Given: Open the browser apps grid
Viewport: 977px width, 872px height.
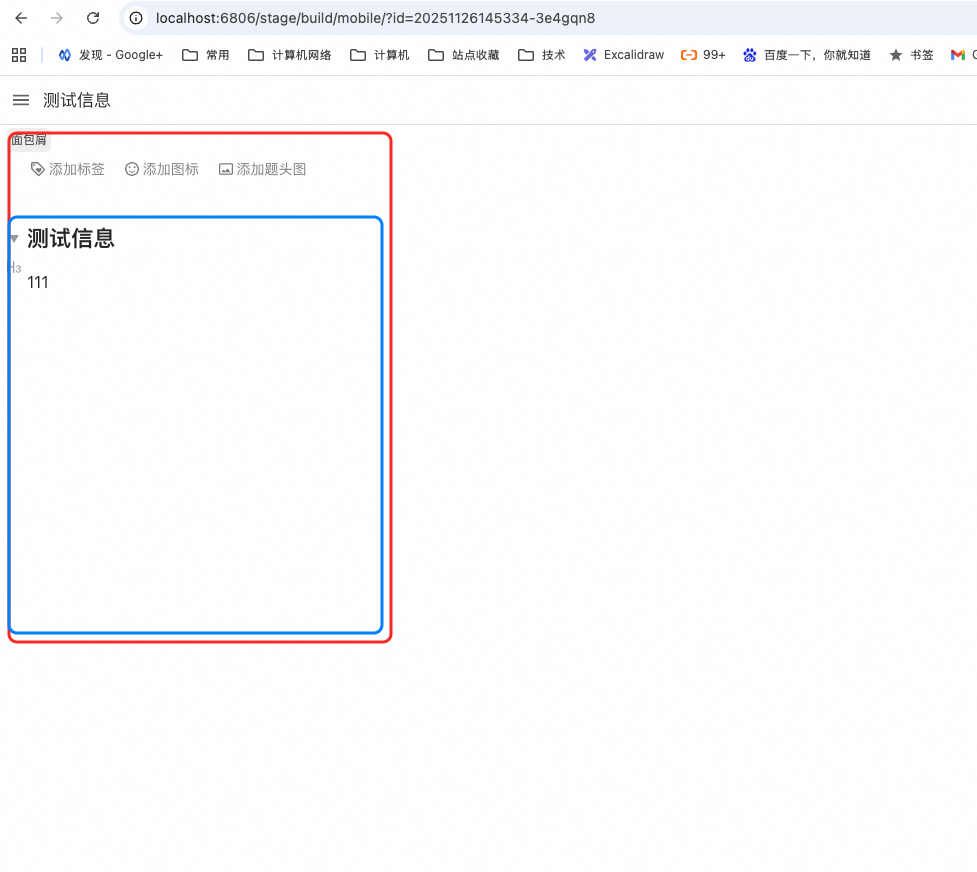Looking at the screenshot, I should pyautogui.click(x=19, y=55).
